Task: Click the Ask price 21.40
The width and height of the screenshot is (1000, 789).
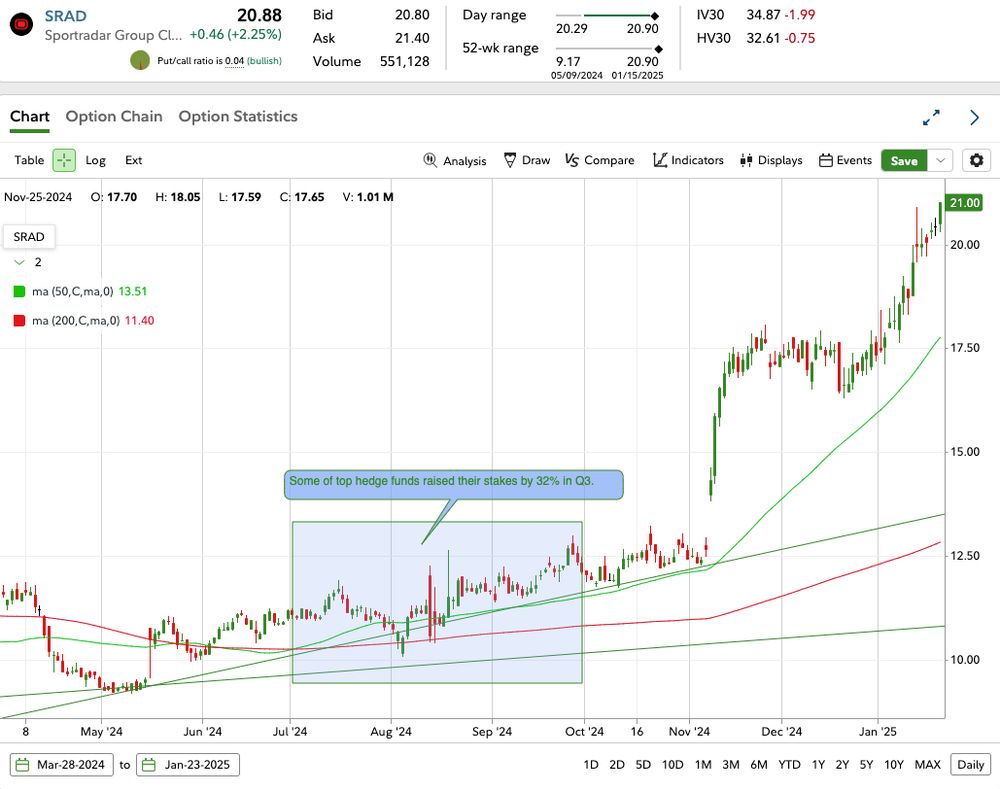Action: click(x=412, y=38)
